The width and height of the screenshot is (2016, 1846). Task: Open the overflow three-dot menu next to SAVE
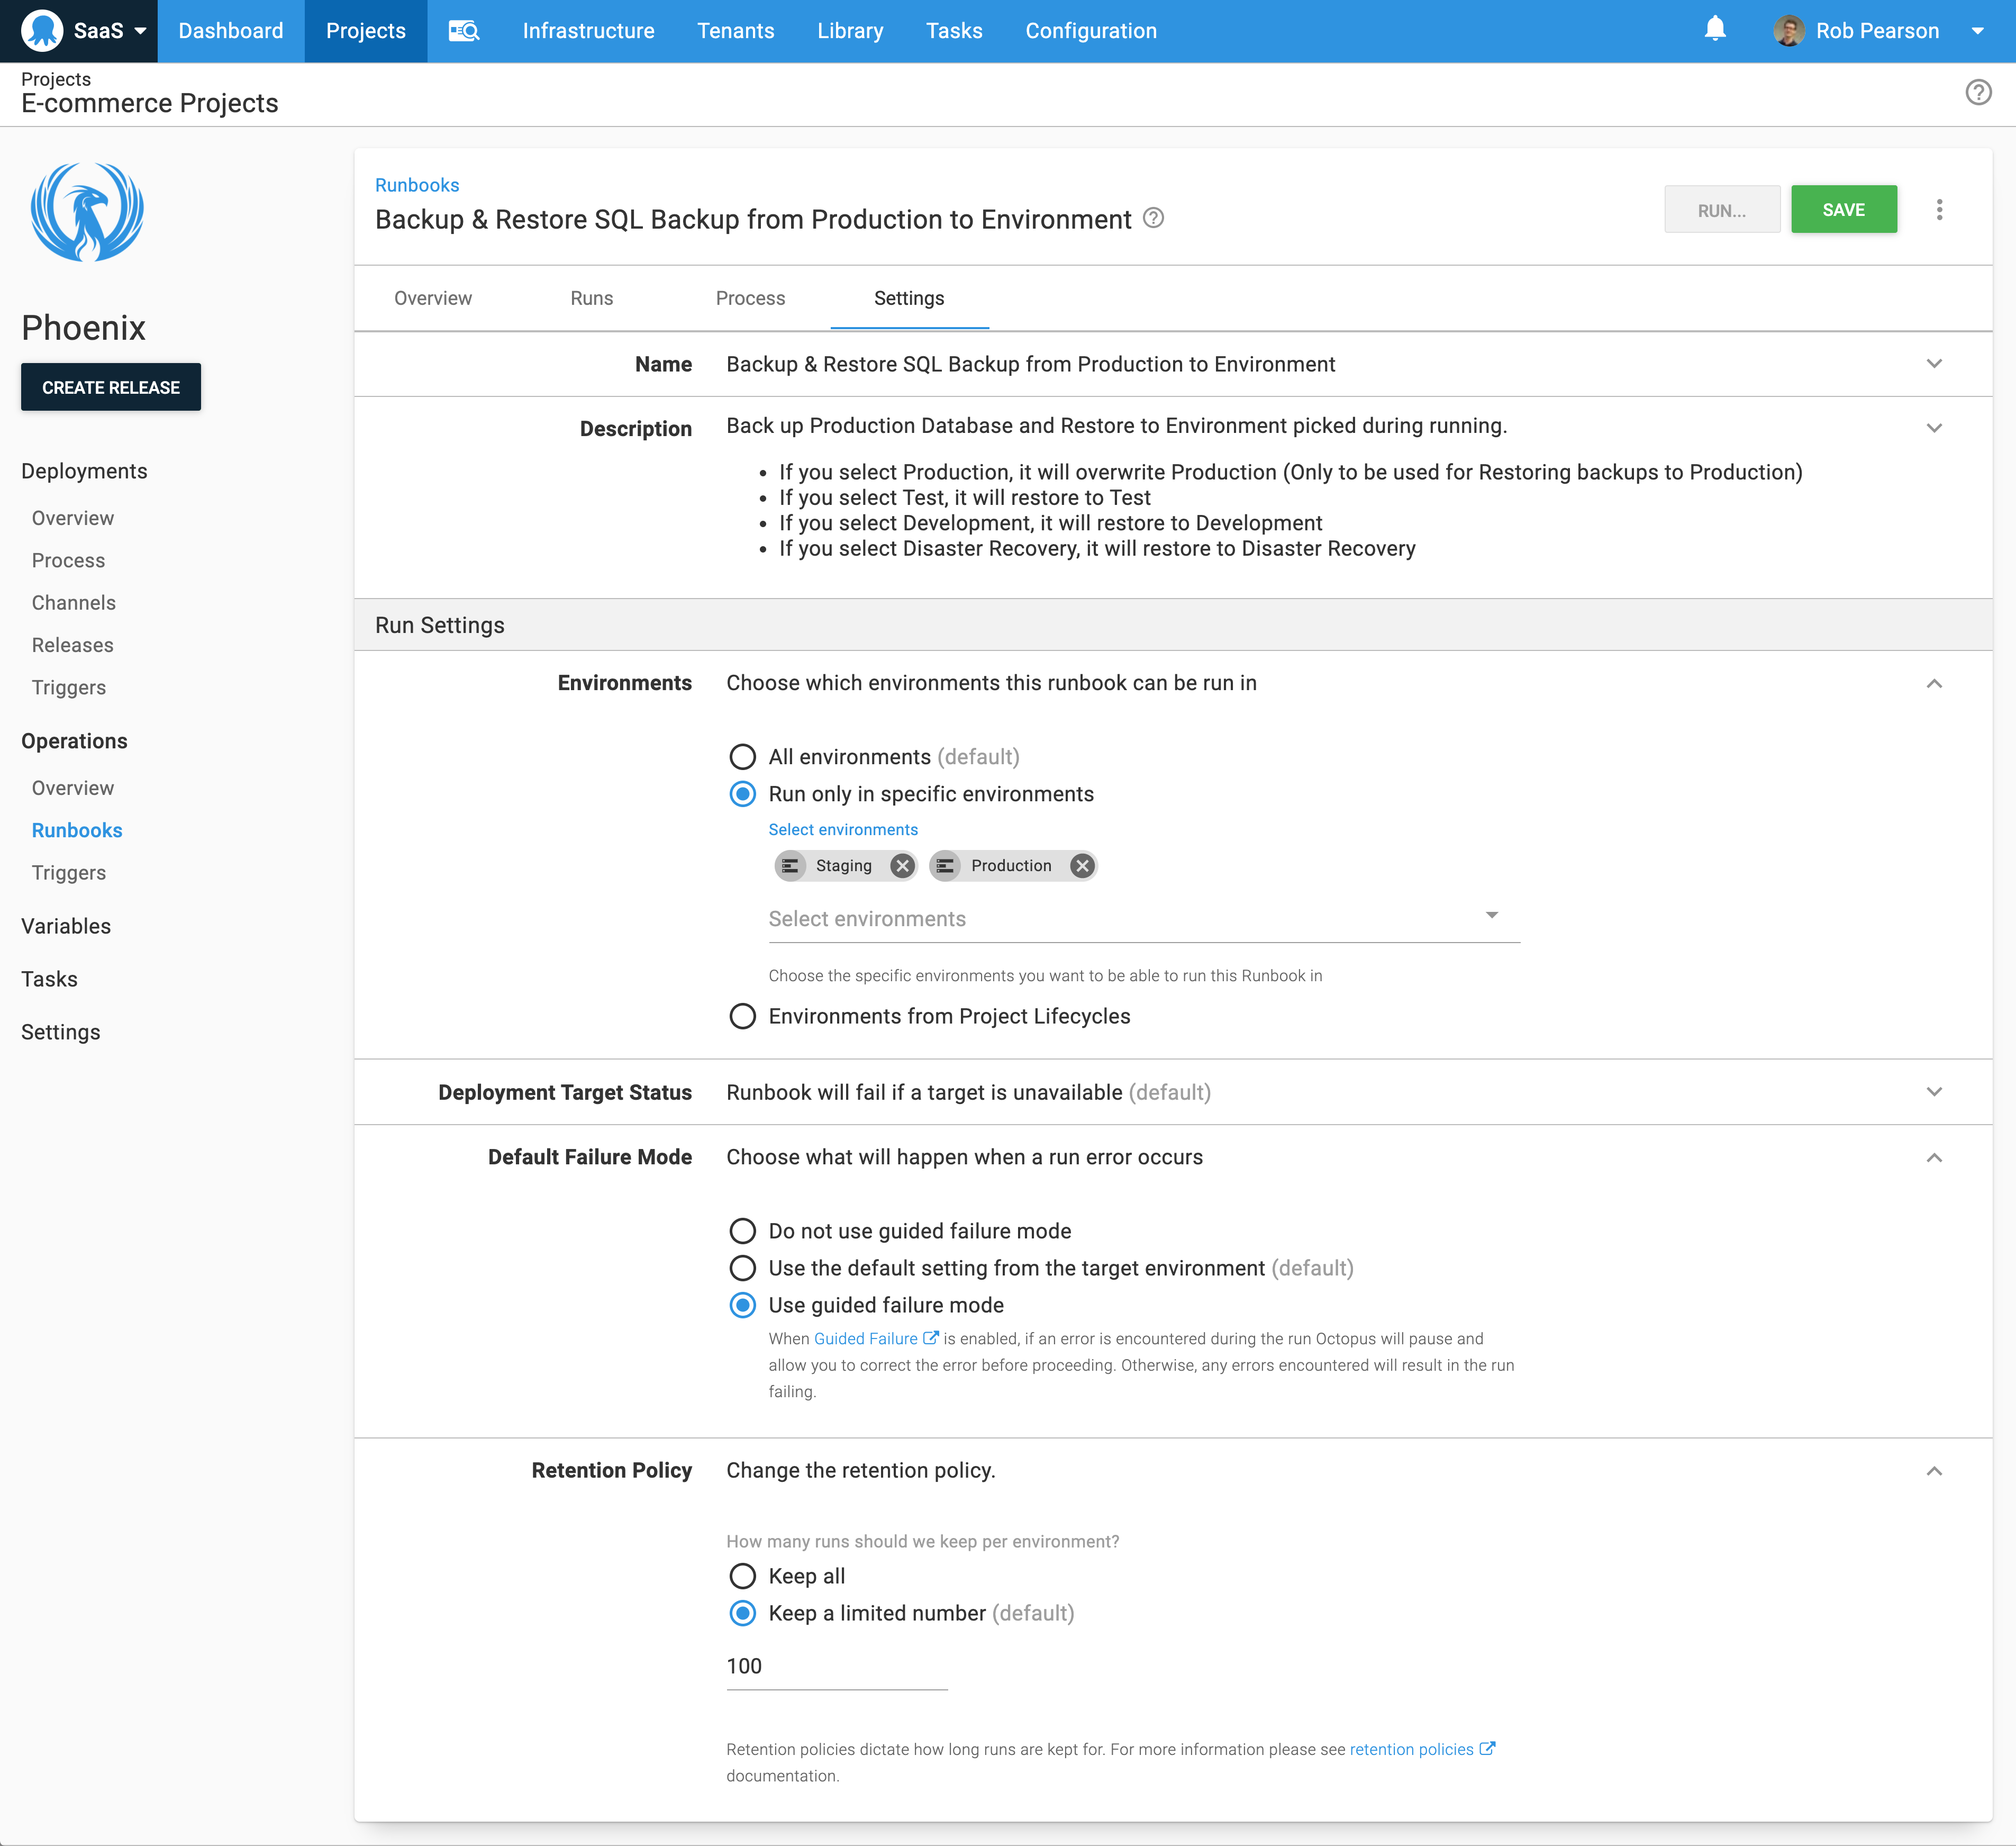1939,209
